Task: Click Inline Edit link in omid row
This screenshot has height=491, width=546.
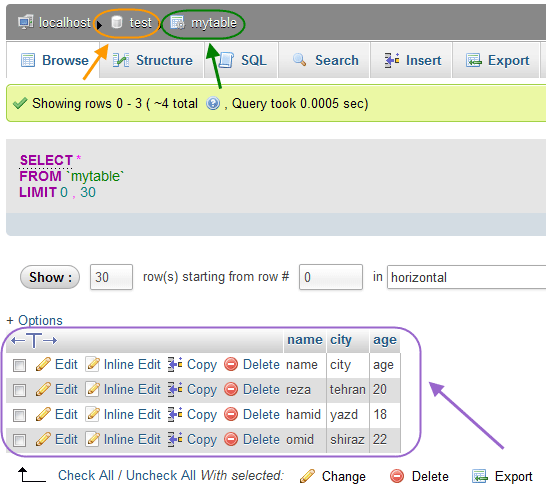Action: [132, 439]
